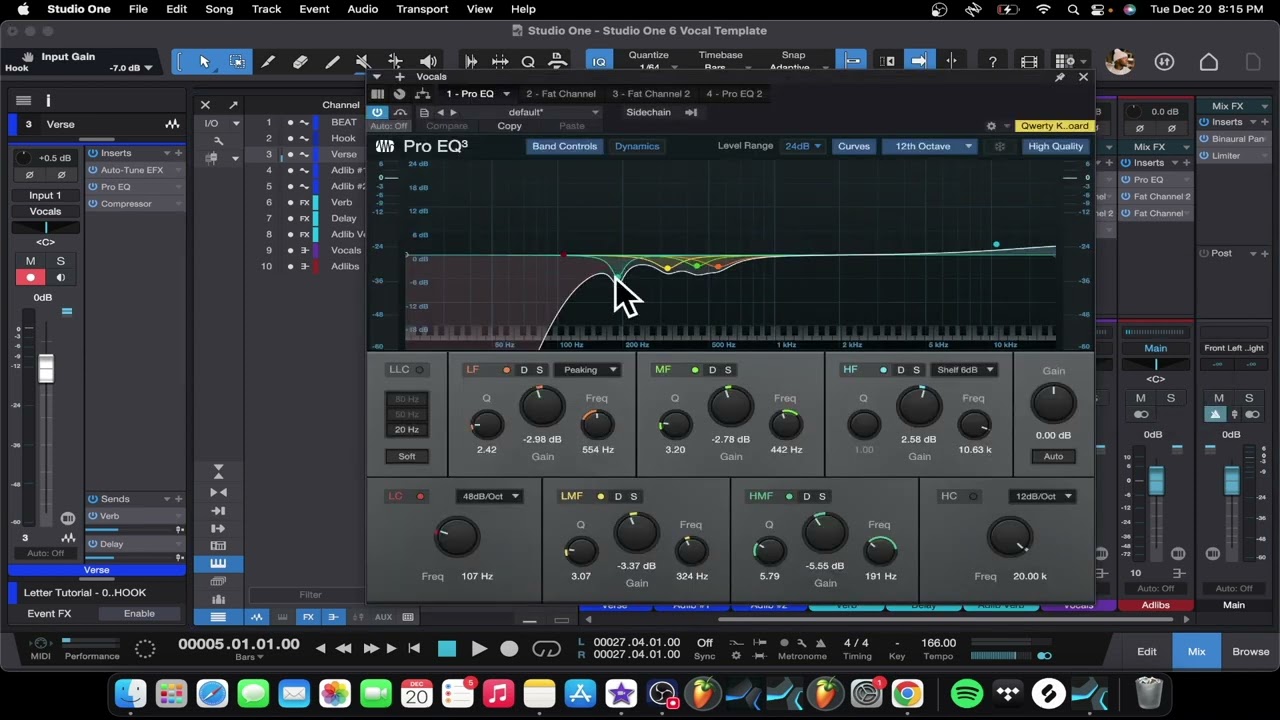The height and width of the screenshot is (720, 1280).
Task: Click the track inspector 'i' icon
Action: pos(47,100)
